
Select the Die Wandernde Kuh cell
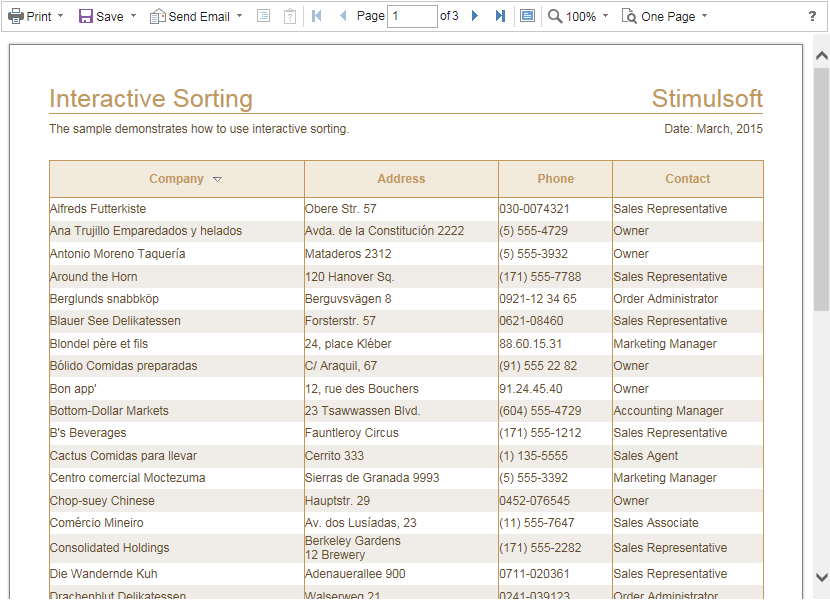[x=177, y=574]
